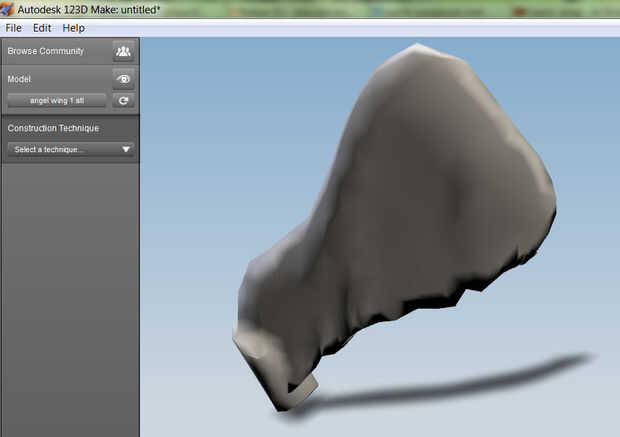The height and width of the screenshot is (437, 620).
Task: Click the Autodesk 123D Make app icon
Action: tap(7, 9)
